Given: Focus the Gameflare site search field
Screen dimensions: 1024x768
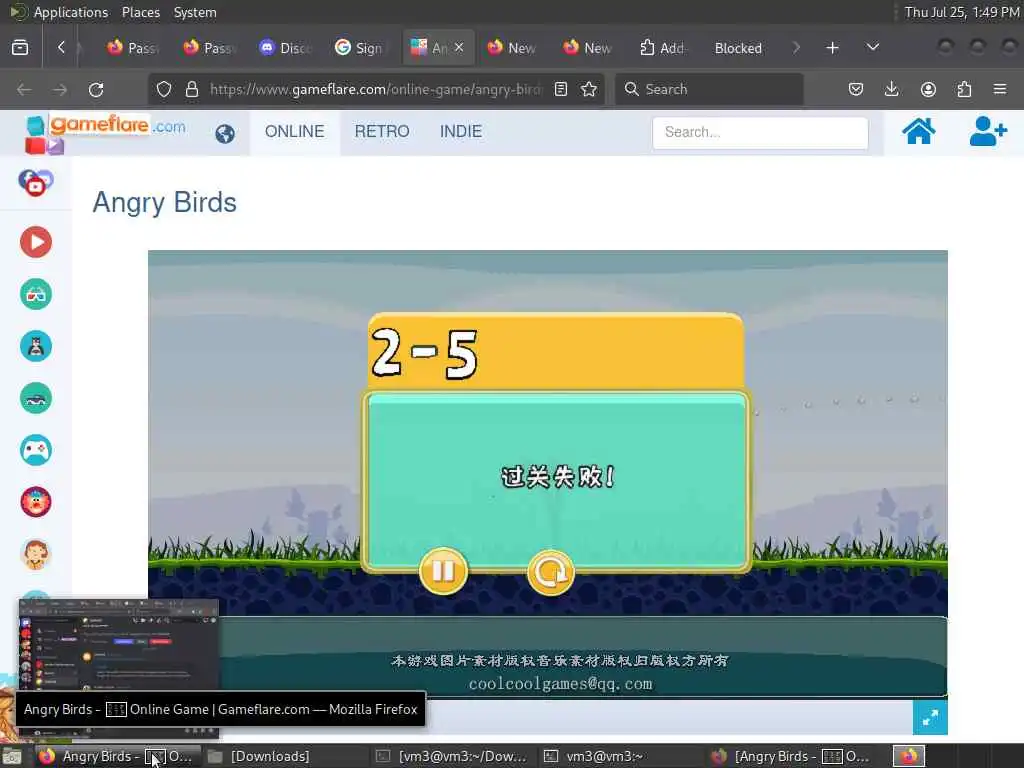Looking at the screenshot, I should tap(760, 133).
